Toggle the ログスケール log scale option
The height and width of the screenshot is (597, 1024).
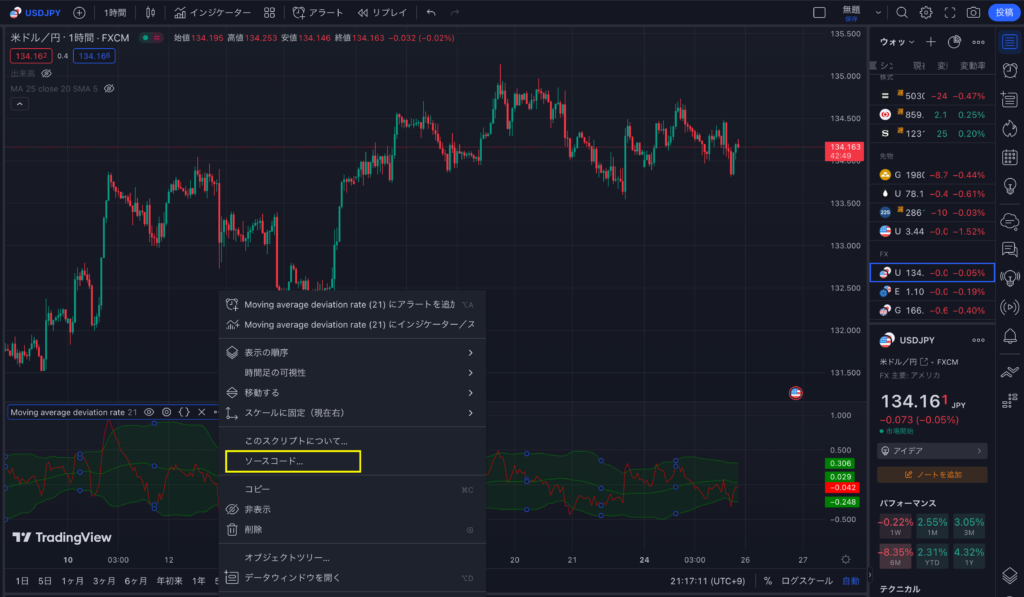click(807, 580)
